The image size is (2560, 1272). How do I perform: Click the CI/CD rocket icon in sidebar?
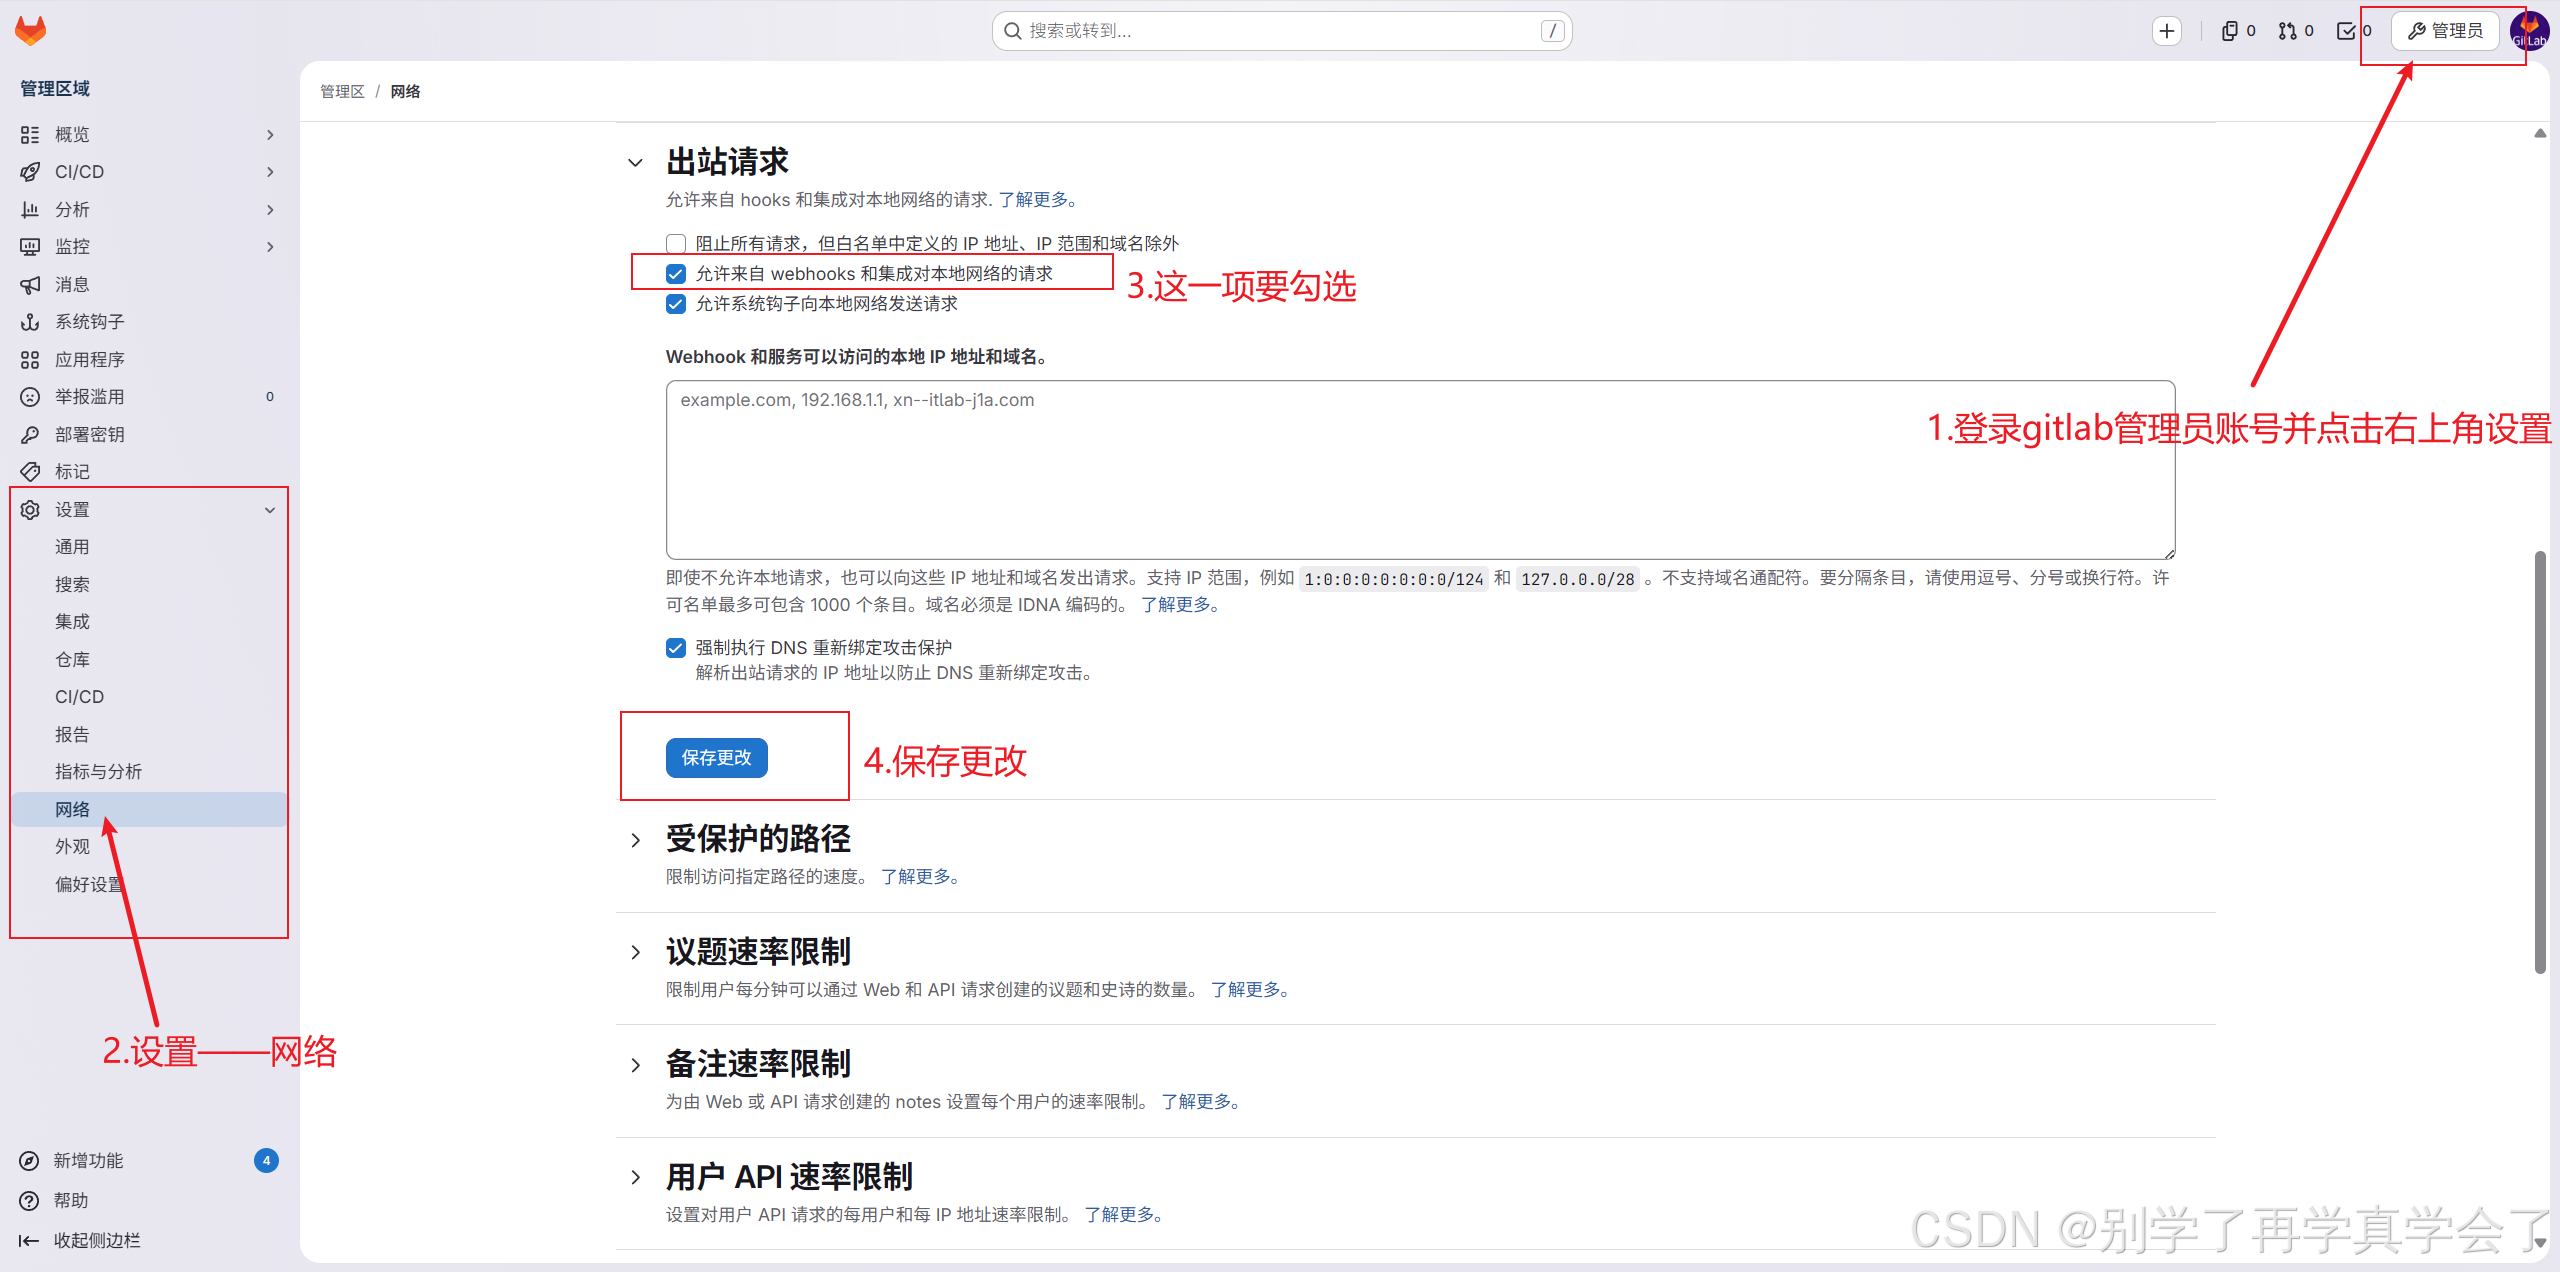pos(31,172)
